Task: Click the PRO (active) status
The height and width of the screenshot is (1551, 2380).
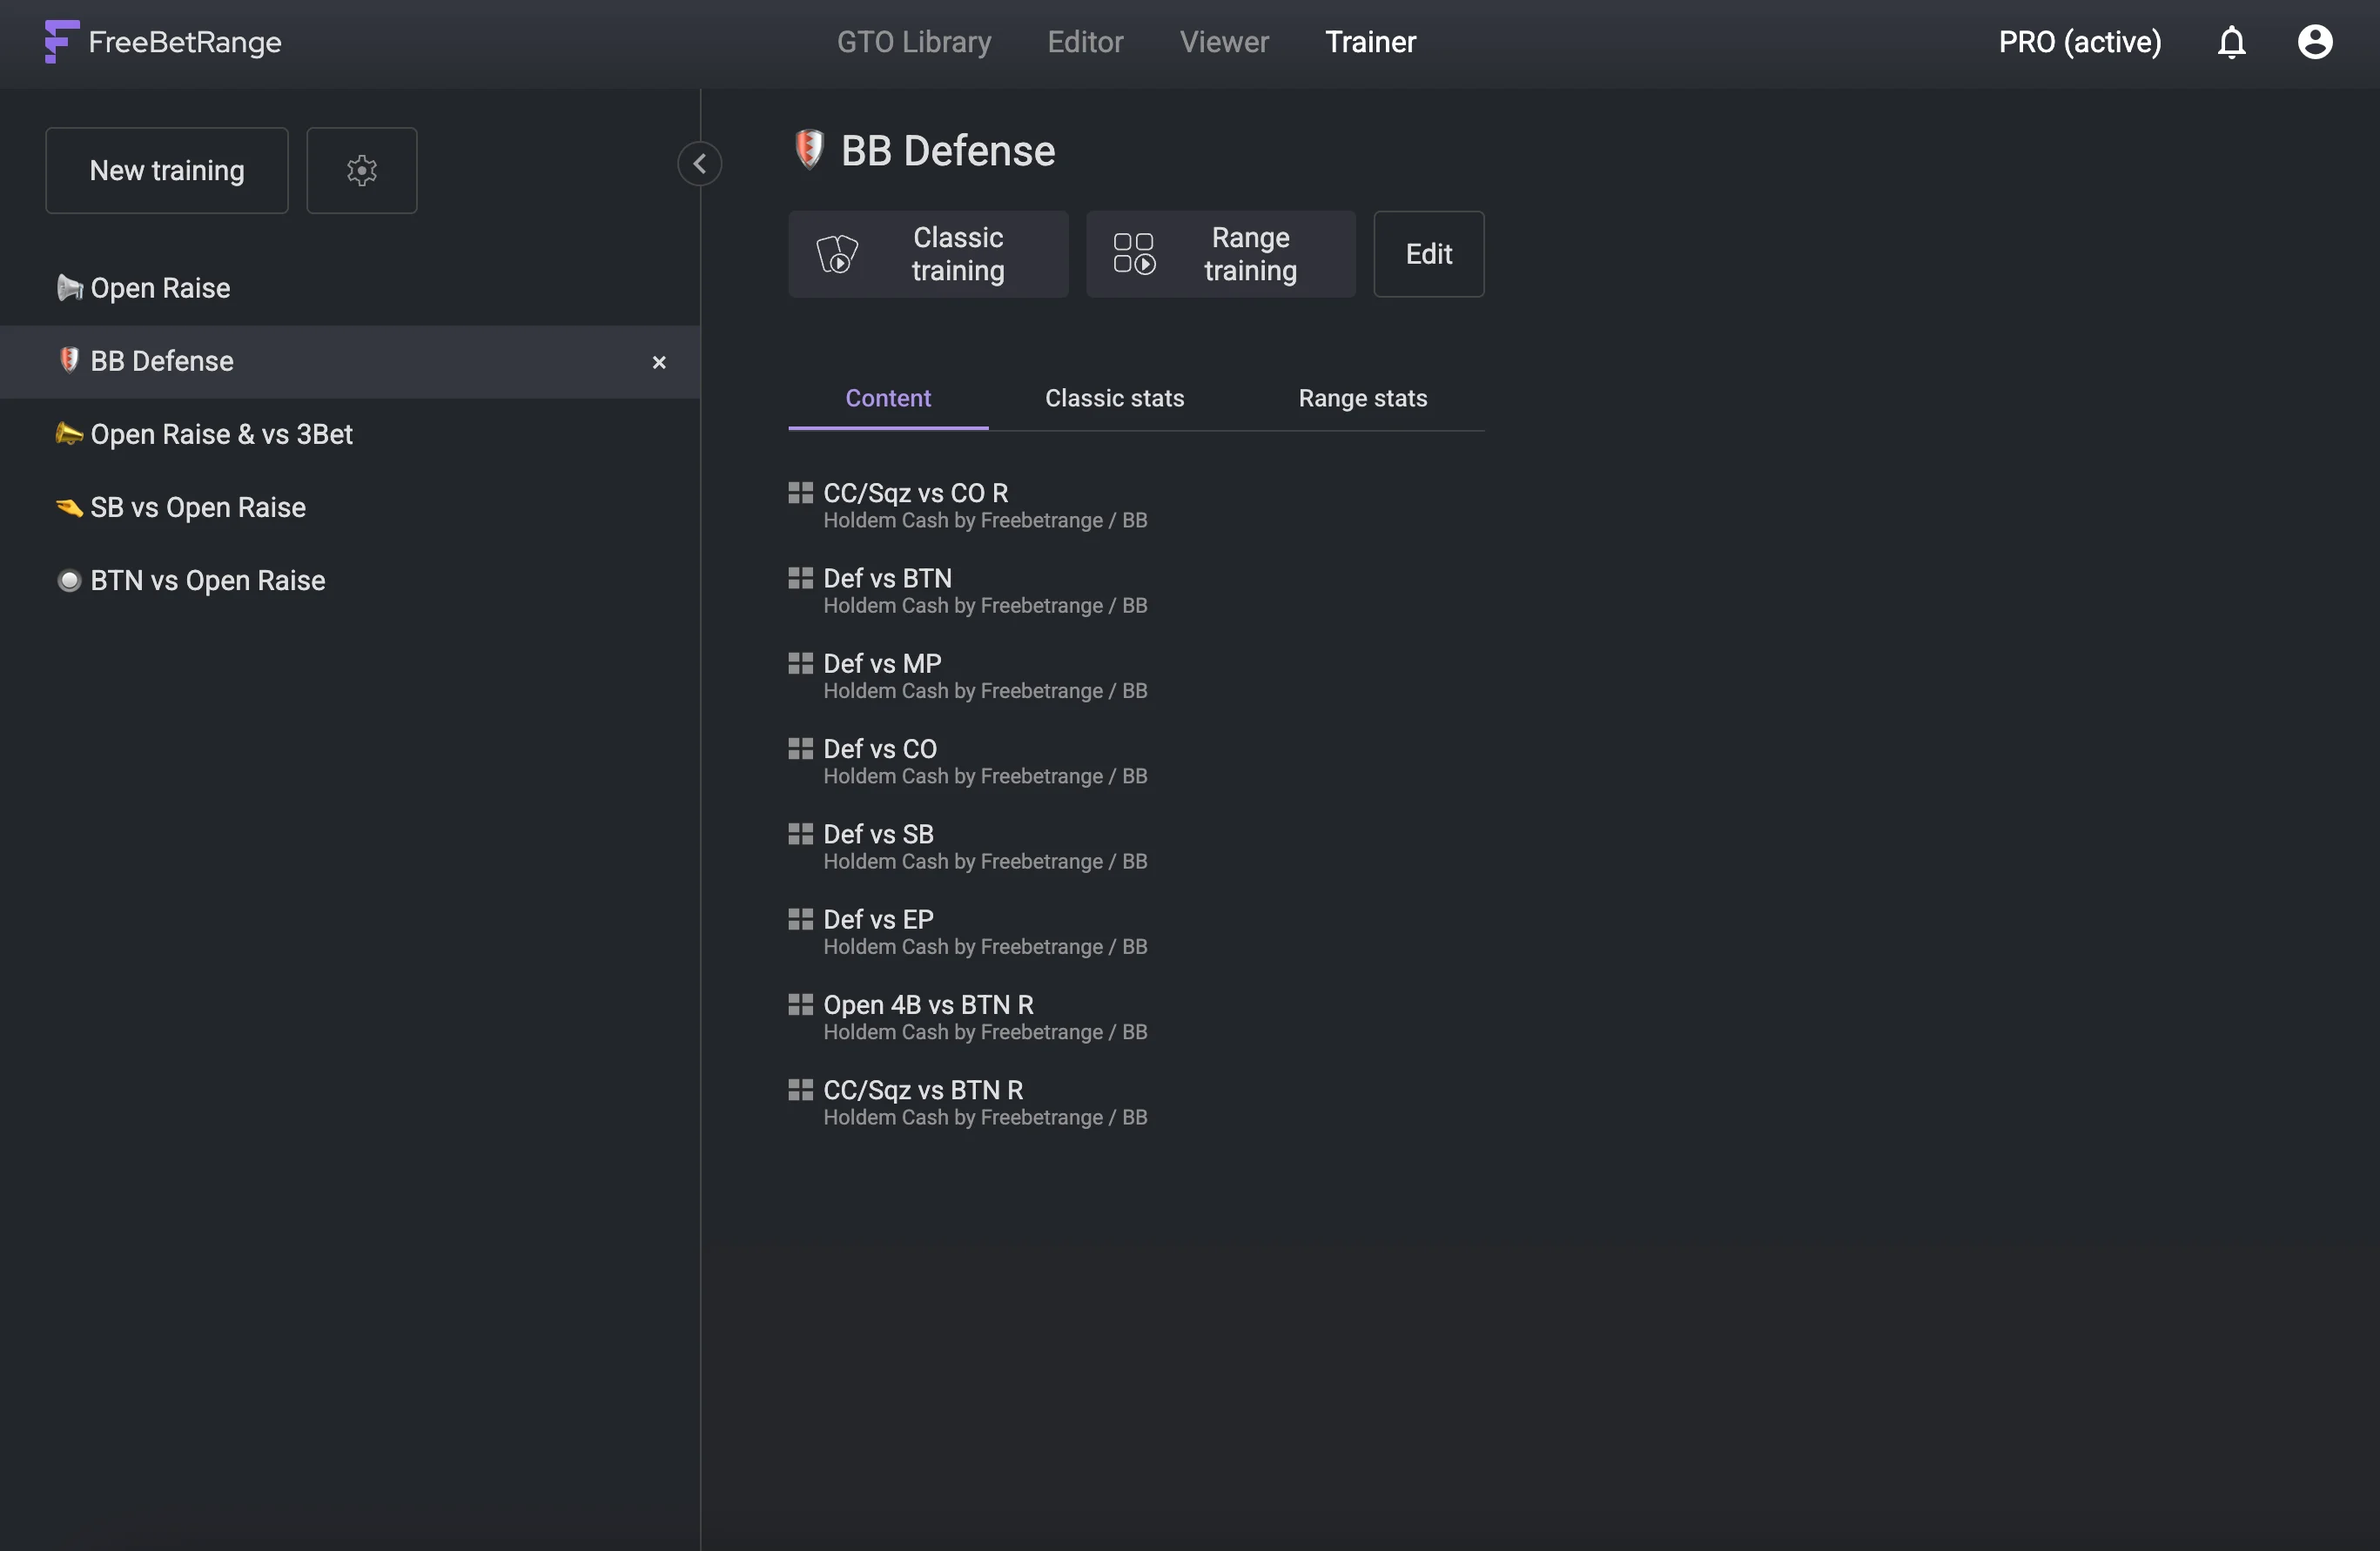Action: (2079, 42)
